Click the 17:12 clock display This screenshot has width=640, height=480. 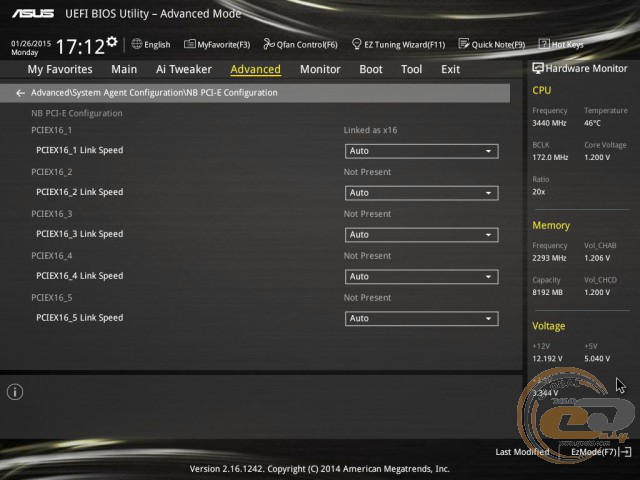80,47
